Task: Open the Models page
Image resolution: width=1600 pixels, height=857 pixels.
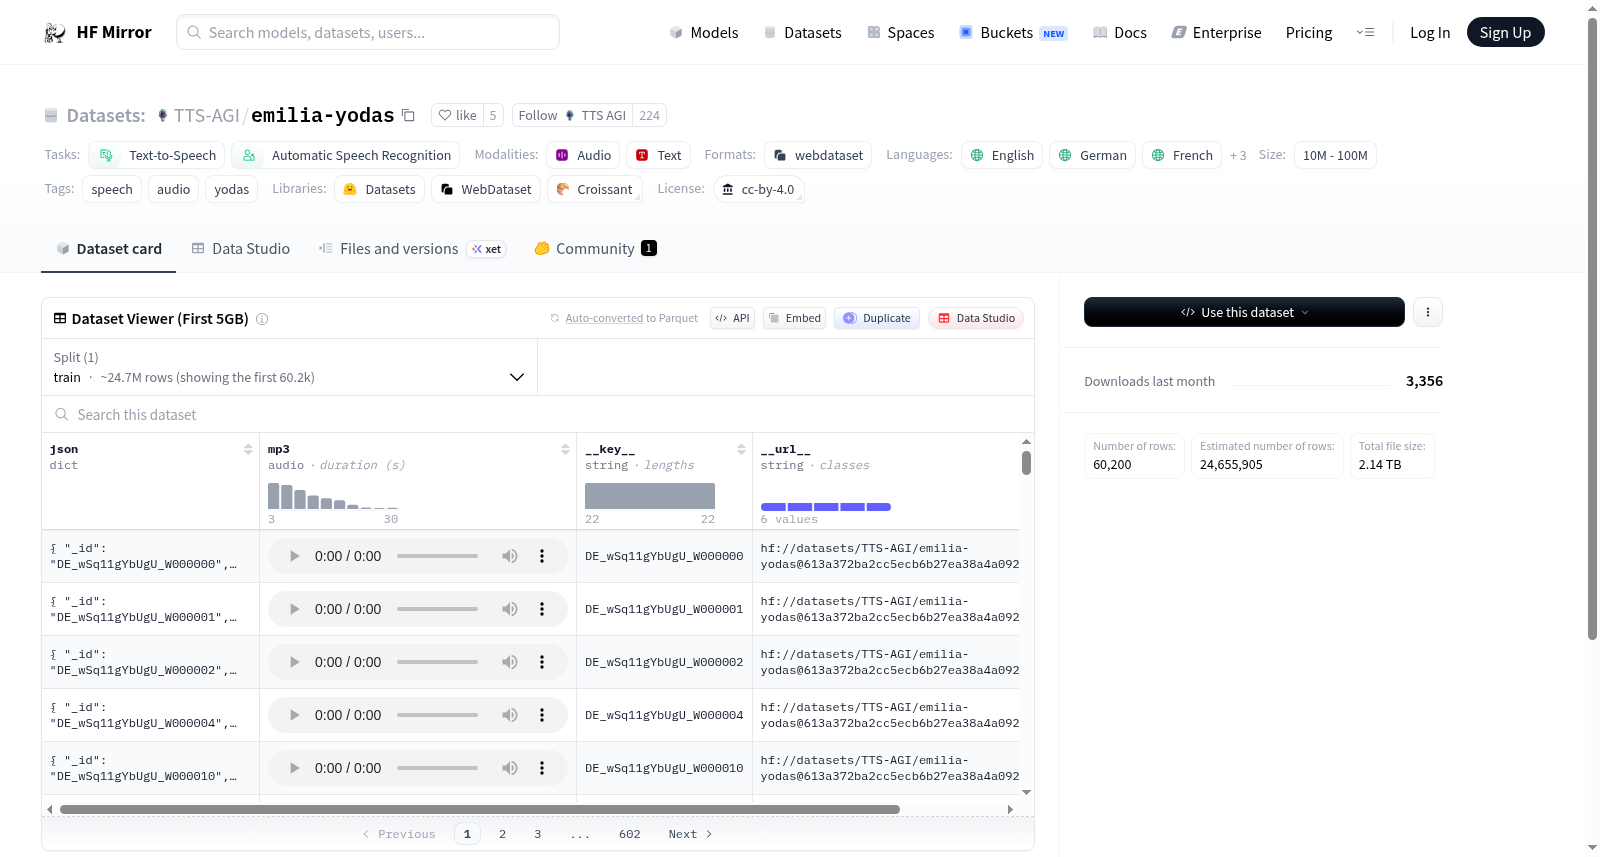Action: (x=704, y=33)
